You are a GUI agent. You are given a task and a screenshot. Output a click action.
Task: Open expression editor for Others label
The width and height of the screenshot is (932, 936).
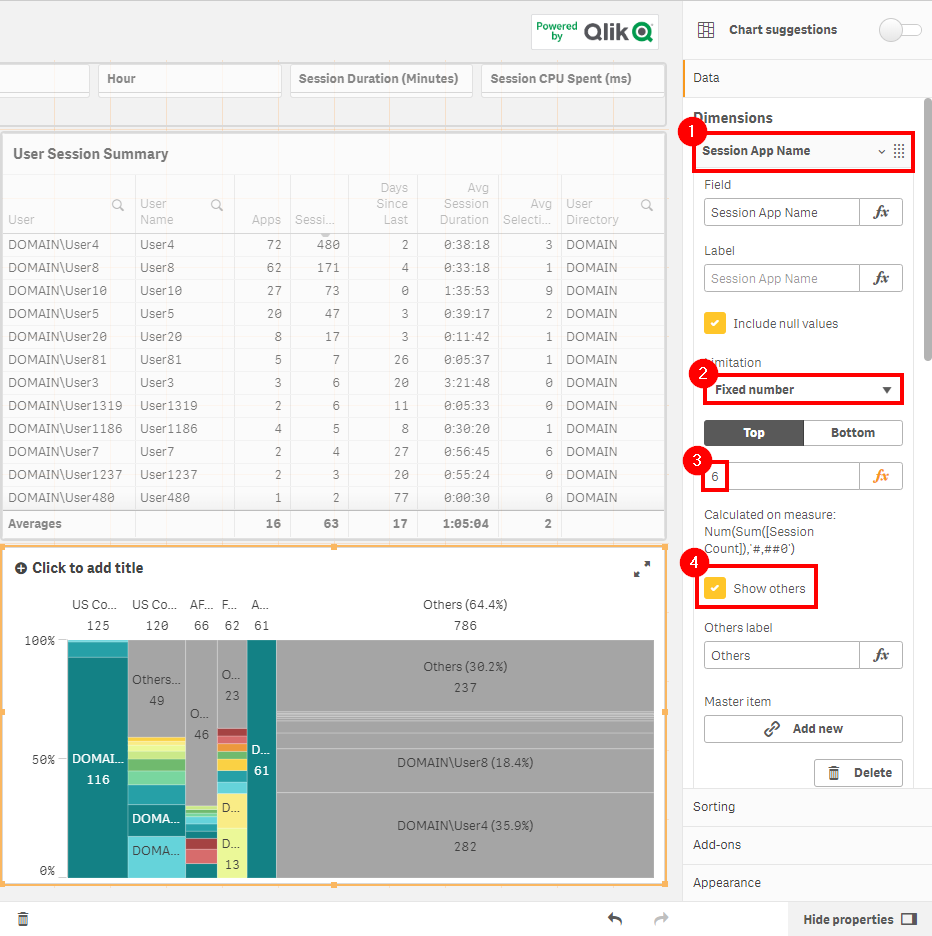[x=881, y=655]
